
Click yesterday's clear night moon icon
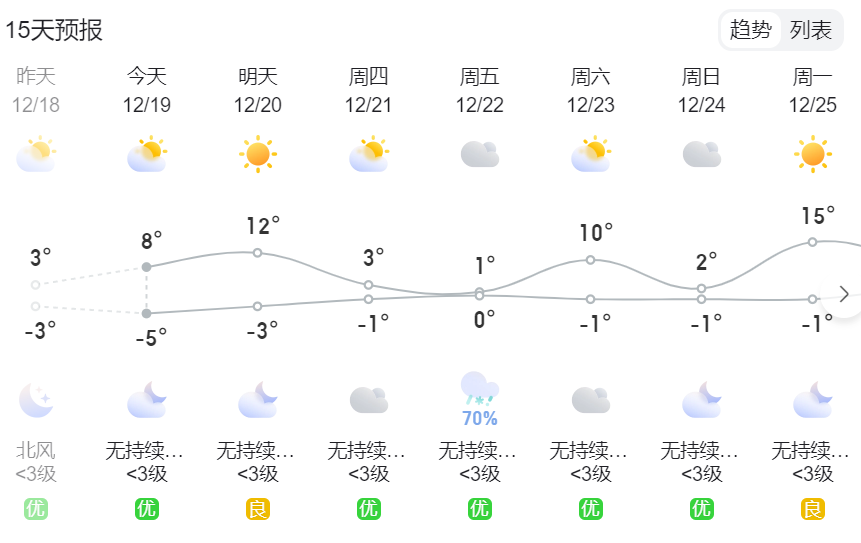36,400
